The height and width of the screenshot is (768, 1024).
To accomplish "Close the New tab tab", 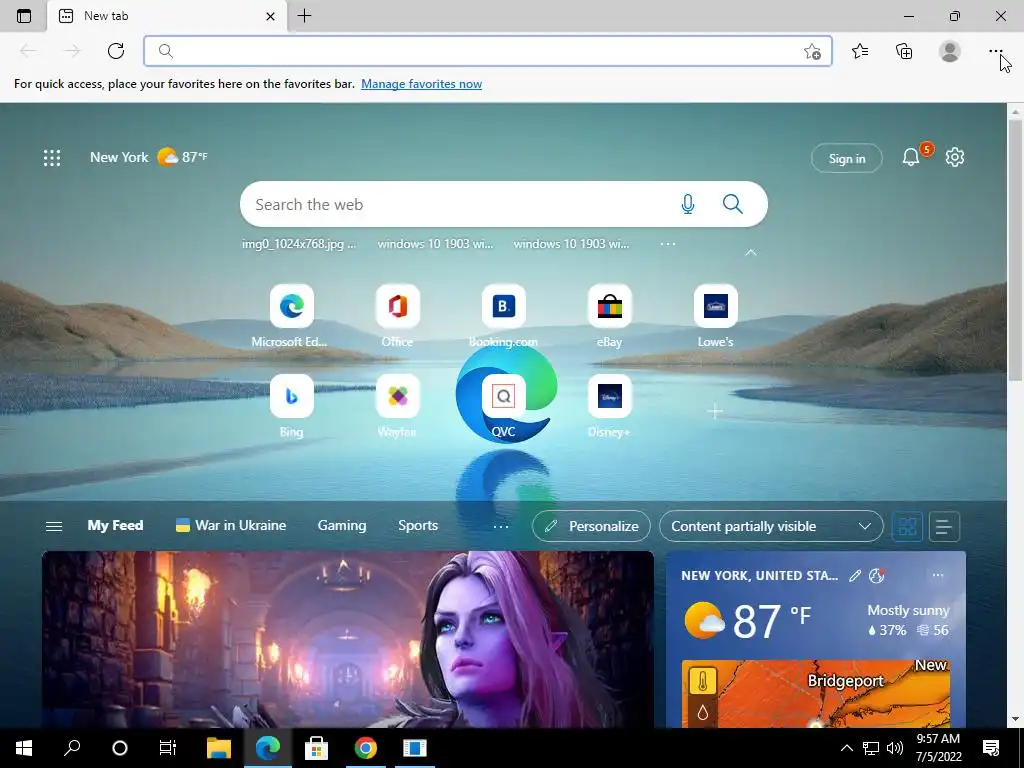I will [x=270, y=16].
